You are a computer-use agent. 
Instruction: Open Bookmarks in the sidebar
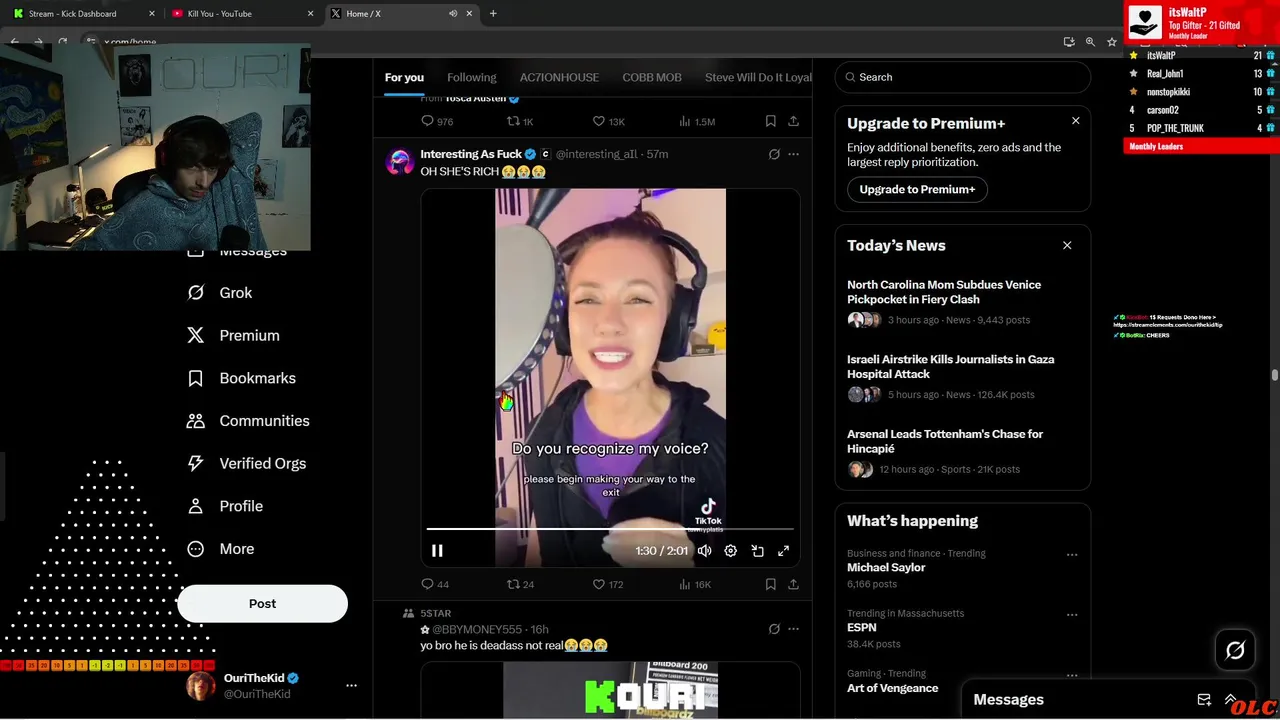[x=242, y=378]
